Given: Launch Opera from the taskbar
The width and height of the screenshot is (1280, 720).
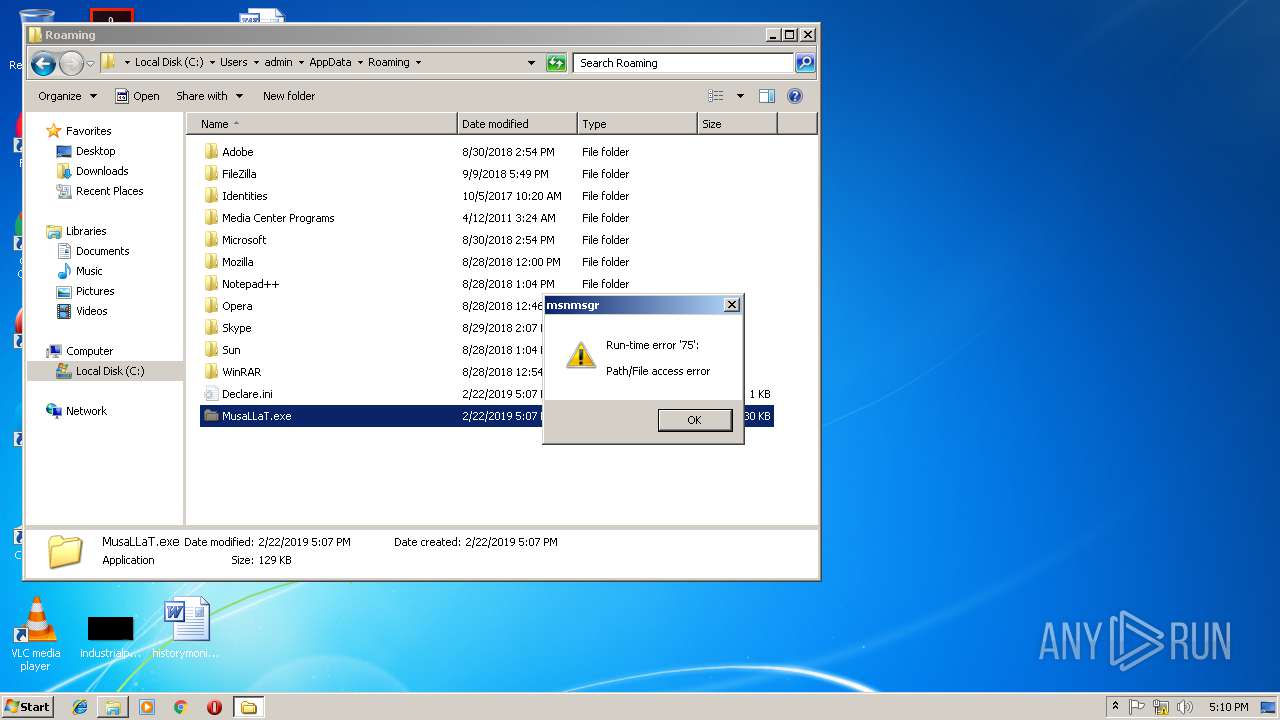Looking at the screenshot, I should point(214,707).
